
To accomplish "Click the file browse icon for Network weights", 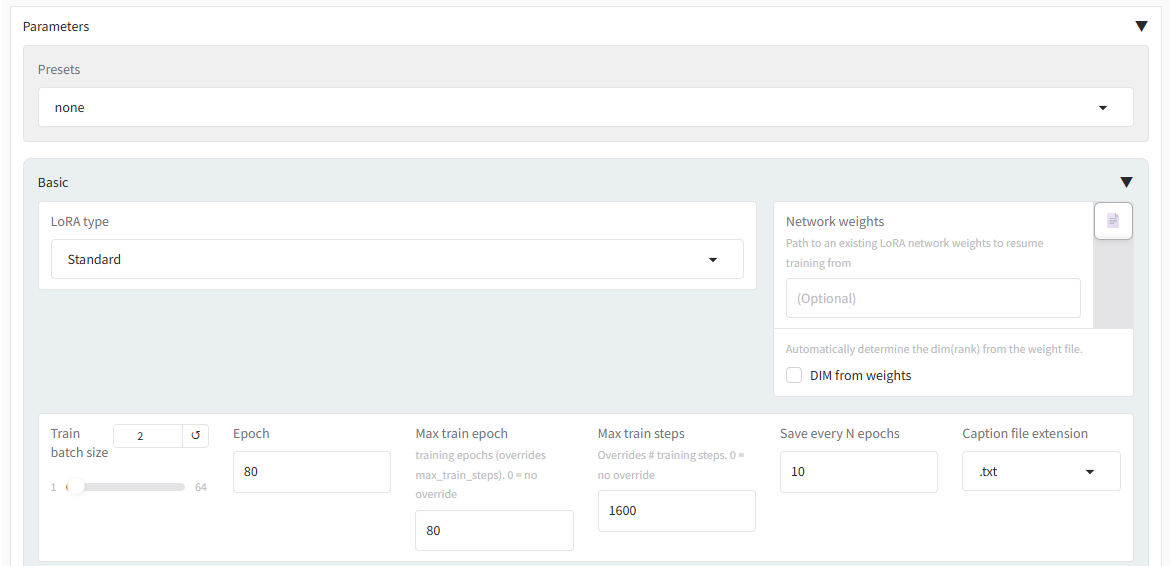I will click(x=1113, y=221).
